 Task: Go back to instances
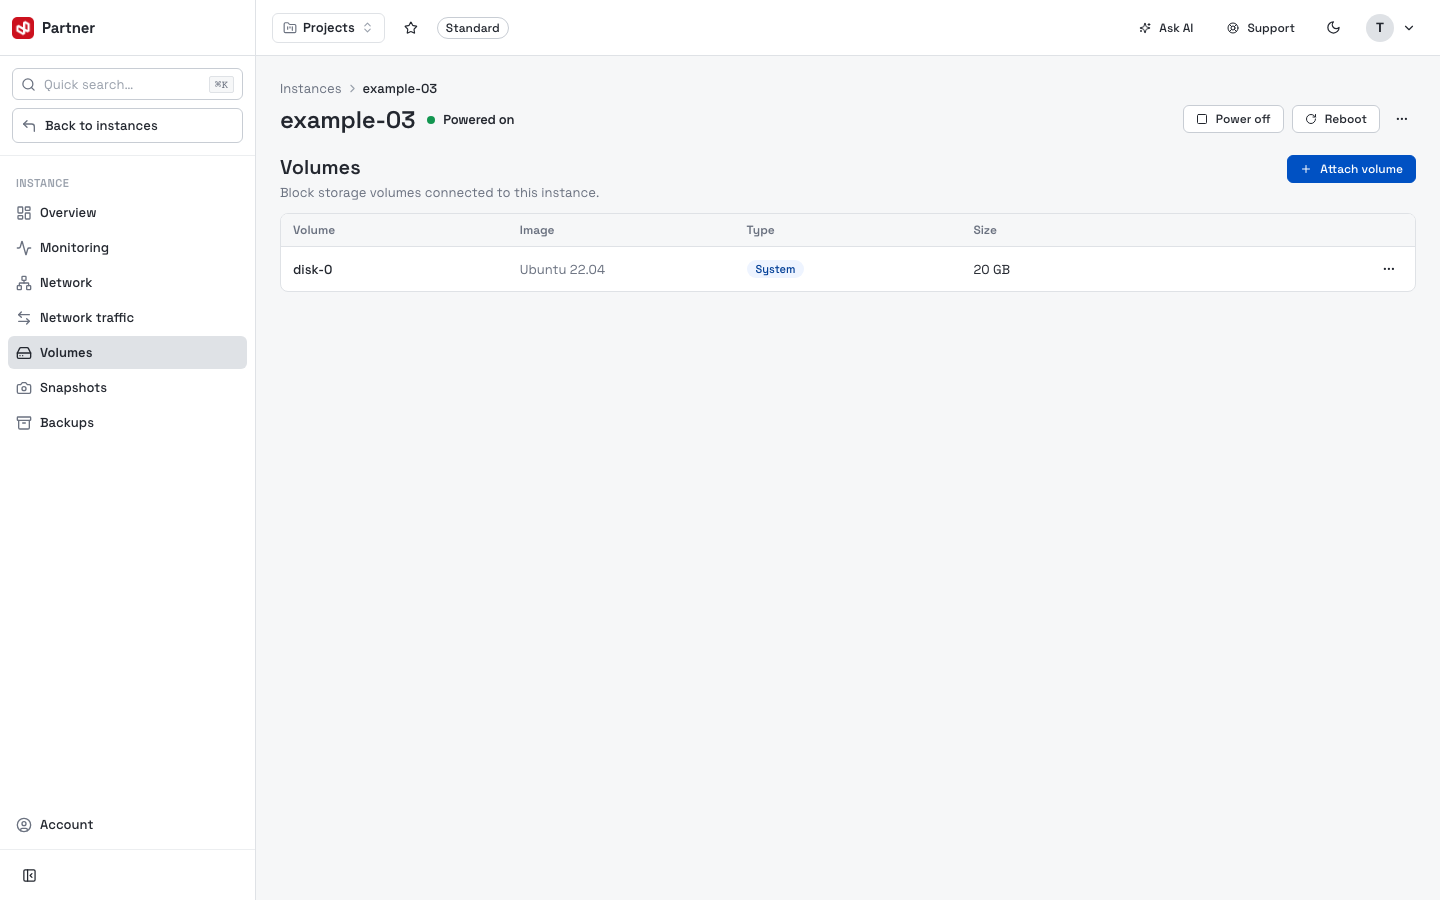[127, 126]
